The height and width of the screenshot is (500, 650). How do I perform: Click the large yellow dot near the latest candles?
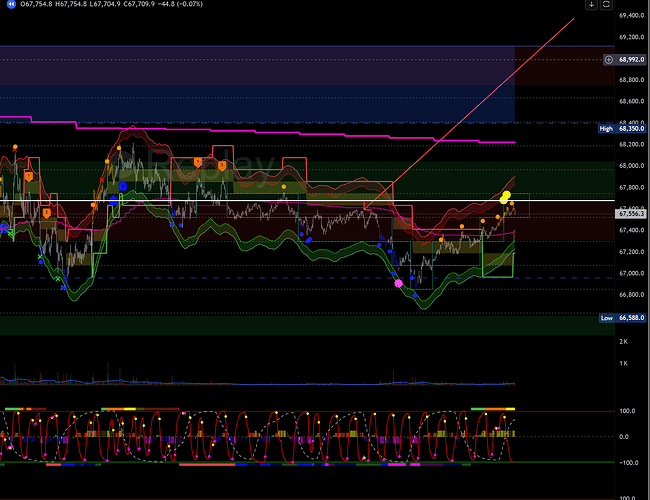[x=506, y=196]
